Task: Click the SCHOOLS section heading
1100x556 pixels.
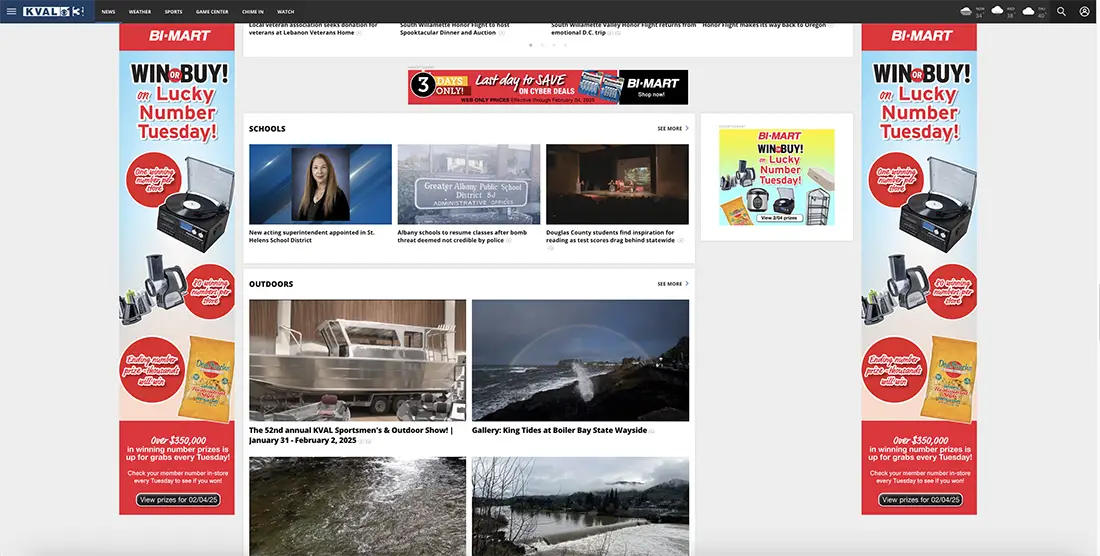Action: 267,129
